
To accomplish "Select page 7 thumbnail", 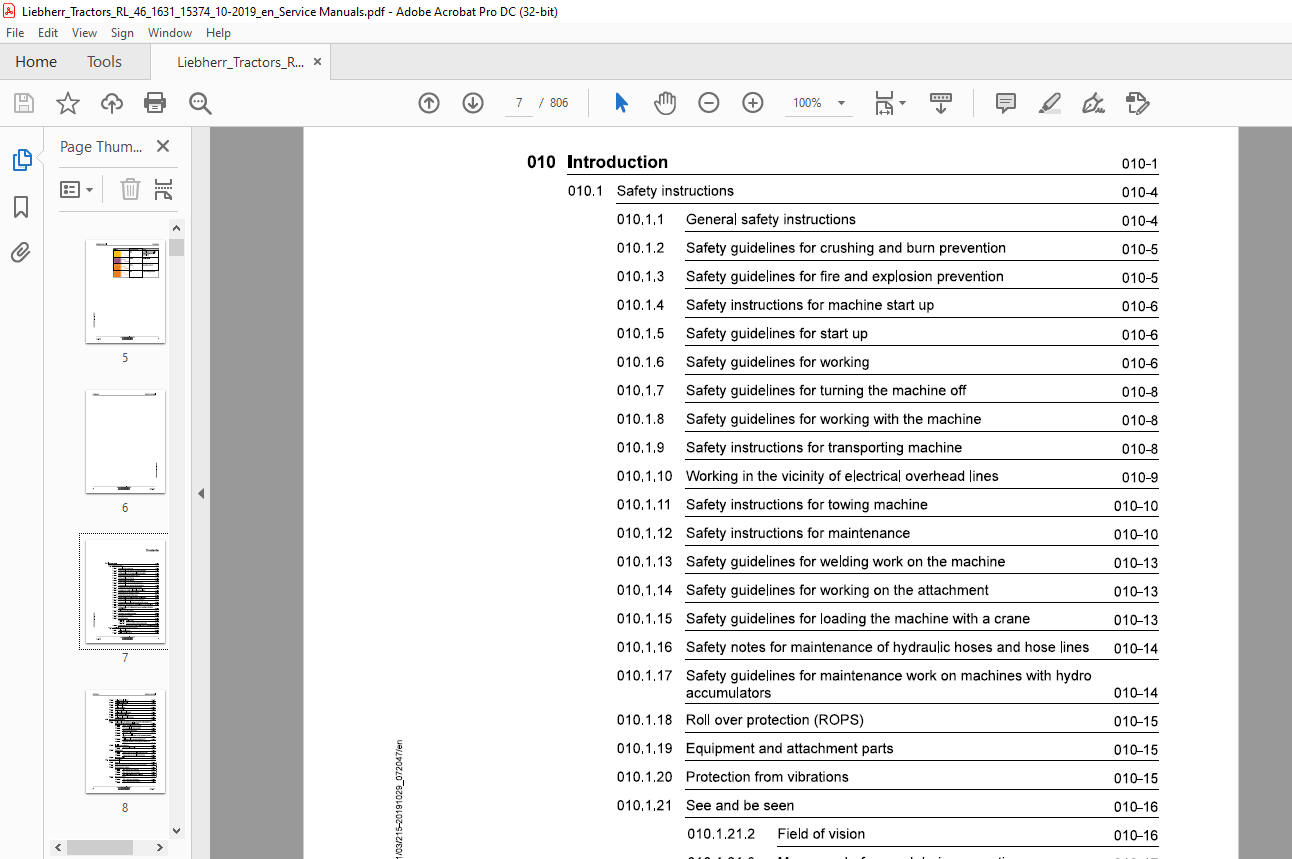I will coord(125,592).
